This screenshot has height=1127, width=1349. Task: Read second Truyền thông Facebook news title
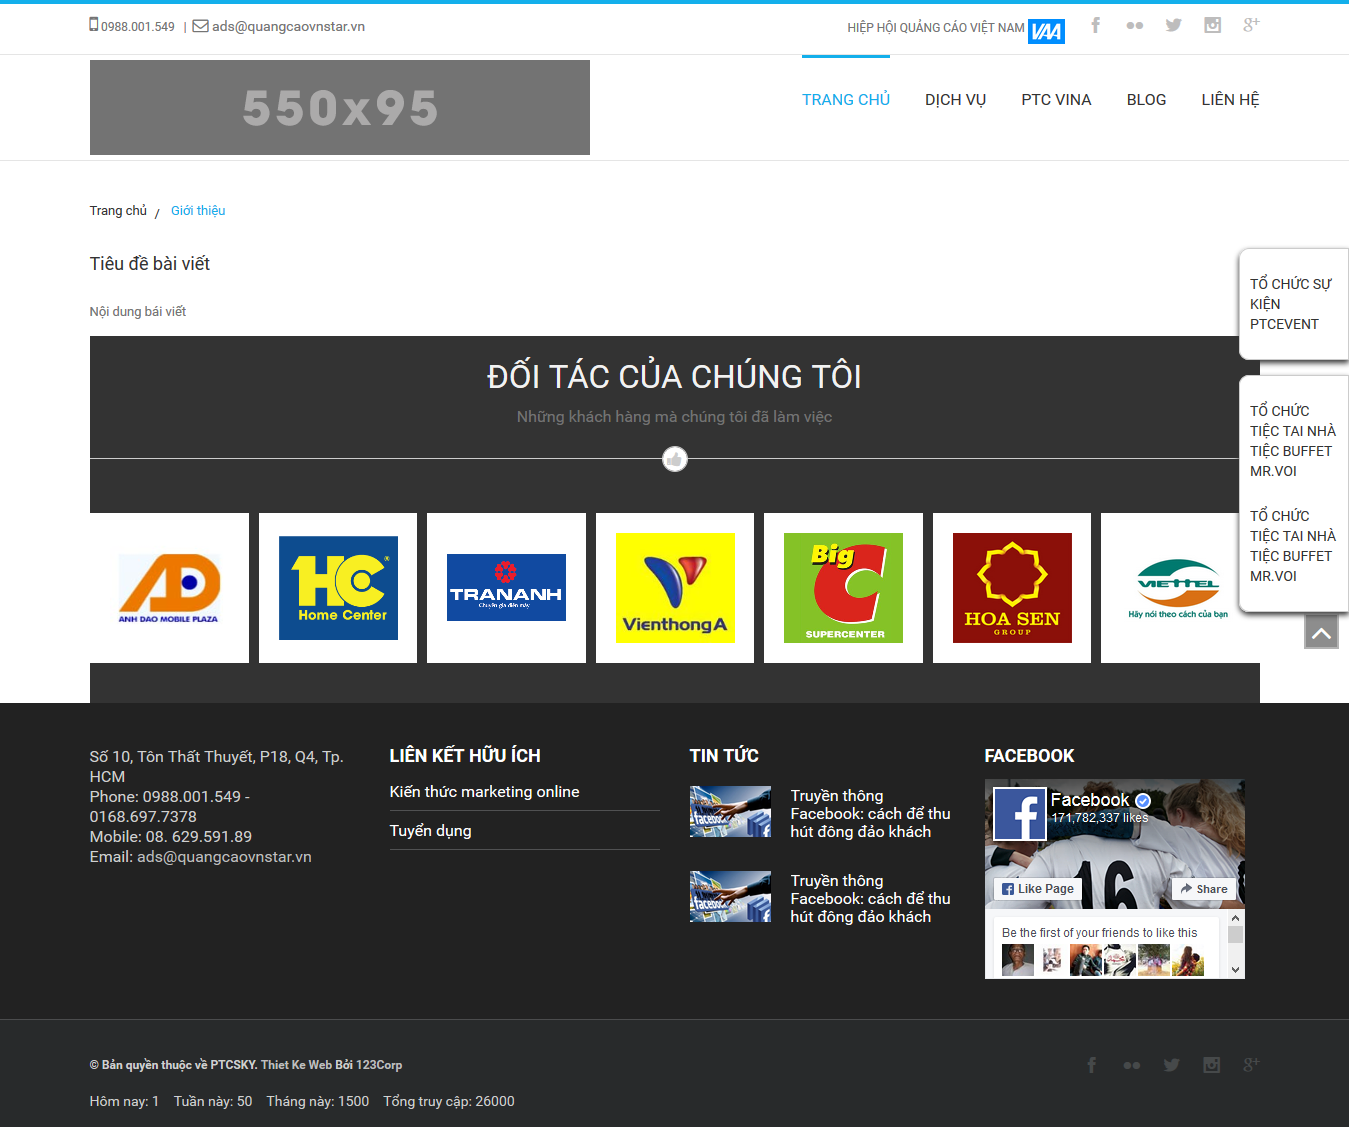[x=870, y=899]
